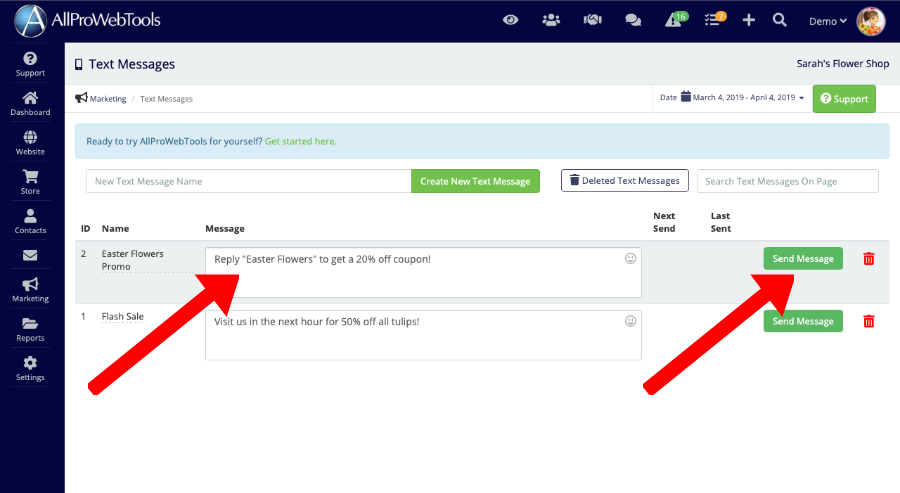Click Sarah's Flower Shop title text
The height and width of the screenshot is (493, 900).
(x=843, y=64)
